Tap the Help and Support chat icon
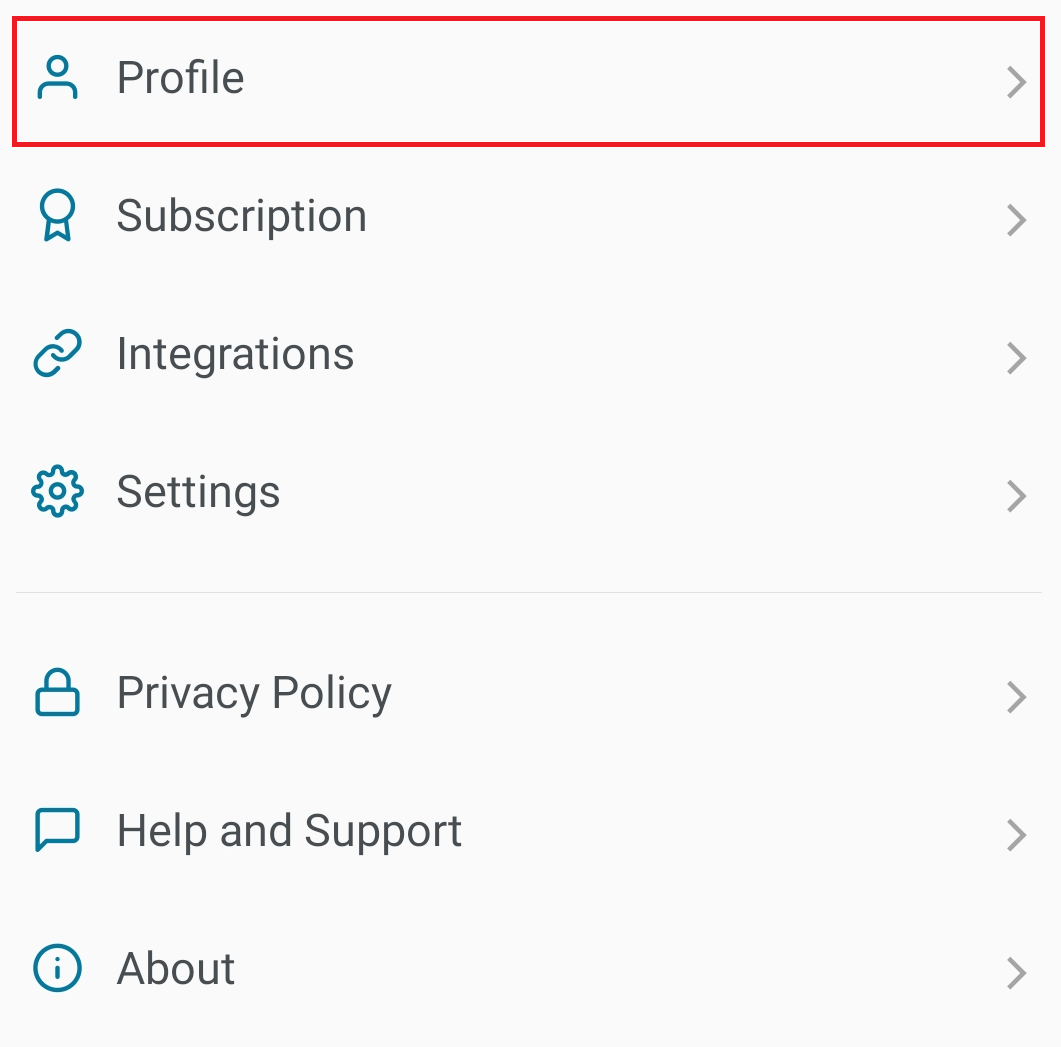This screenshot has width=1061, height=1047. 57,831
